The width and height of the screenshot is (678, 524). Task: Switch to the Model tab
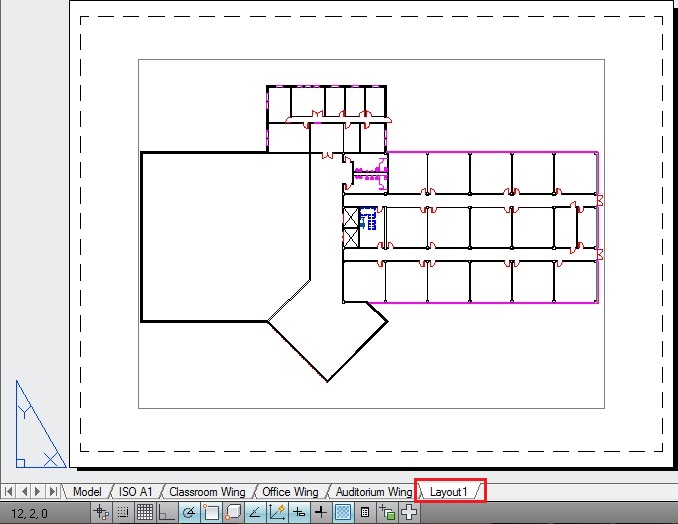click(87, 492)
